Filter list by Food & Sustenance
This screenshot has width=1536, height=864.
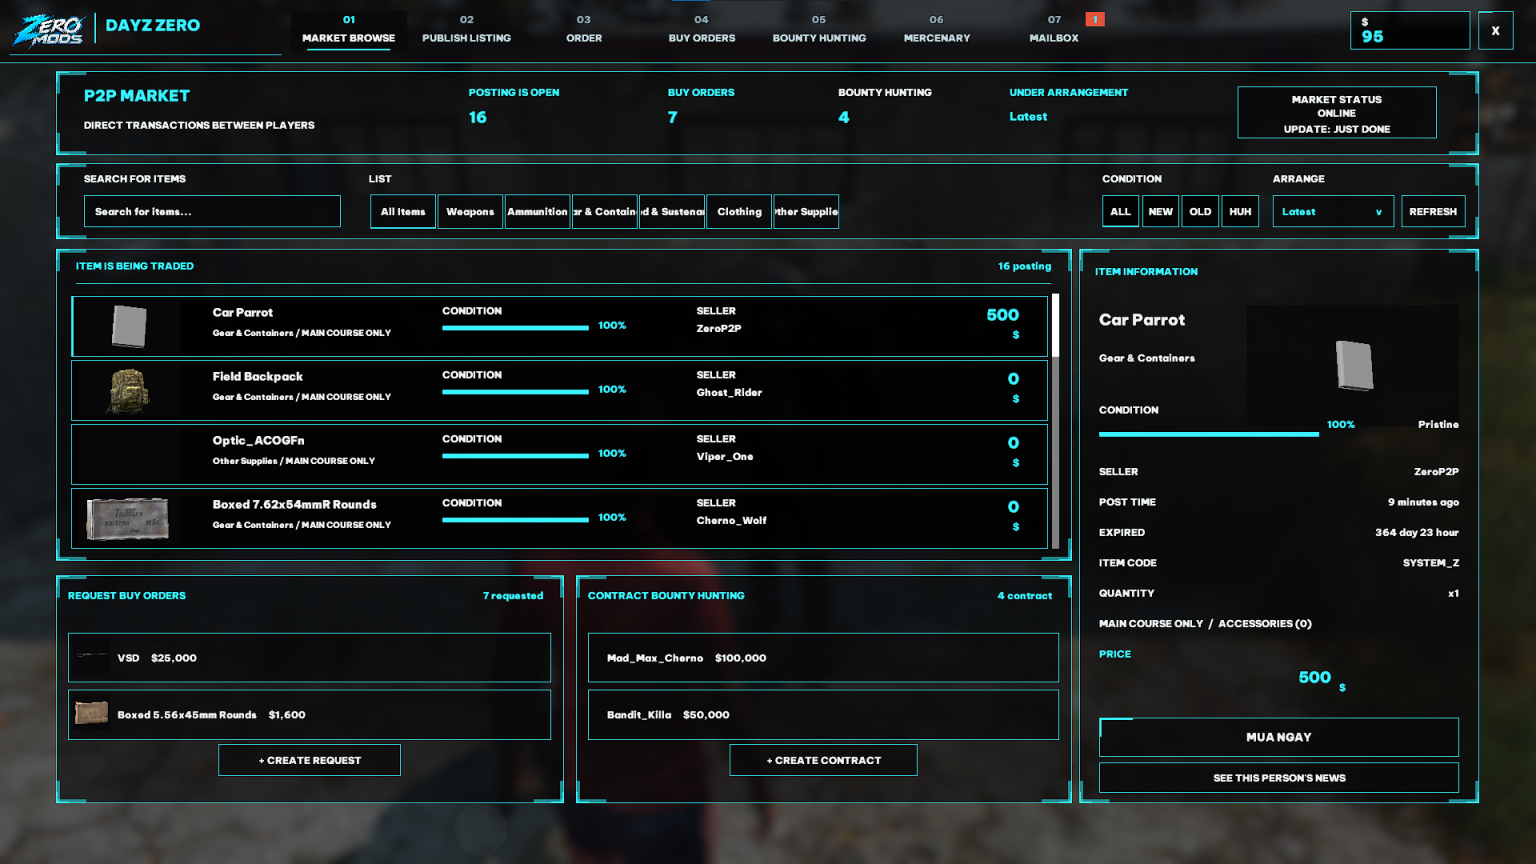672,212
